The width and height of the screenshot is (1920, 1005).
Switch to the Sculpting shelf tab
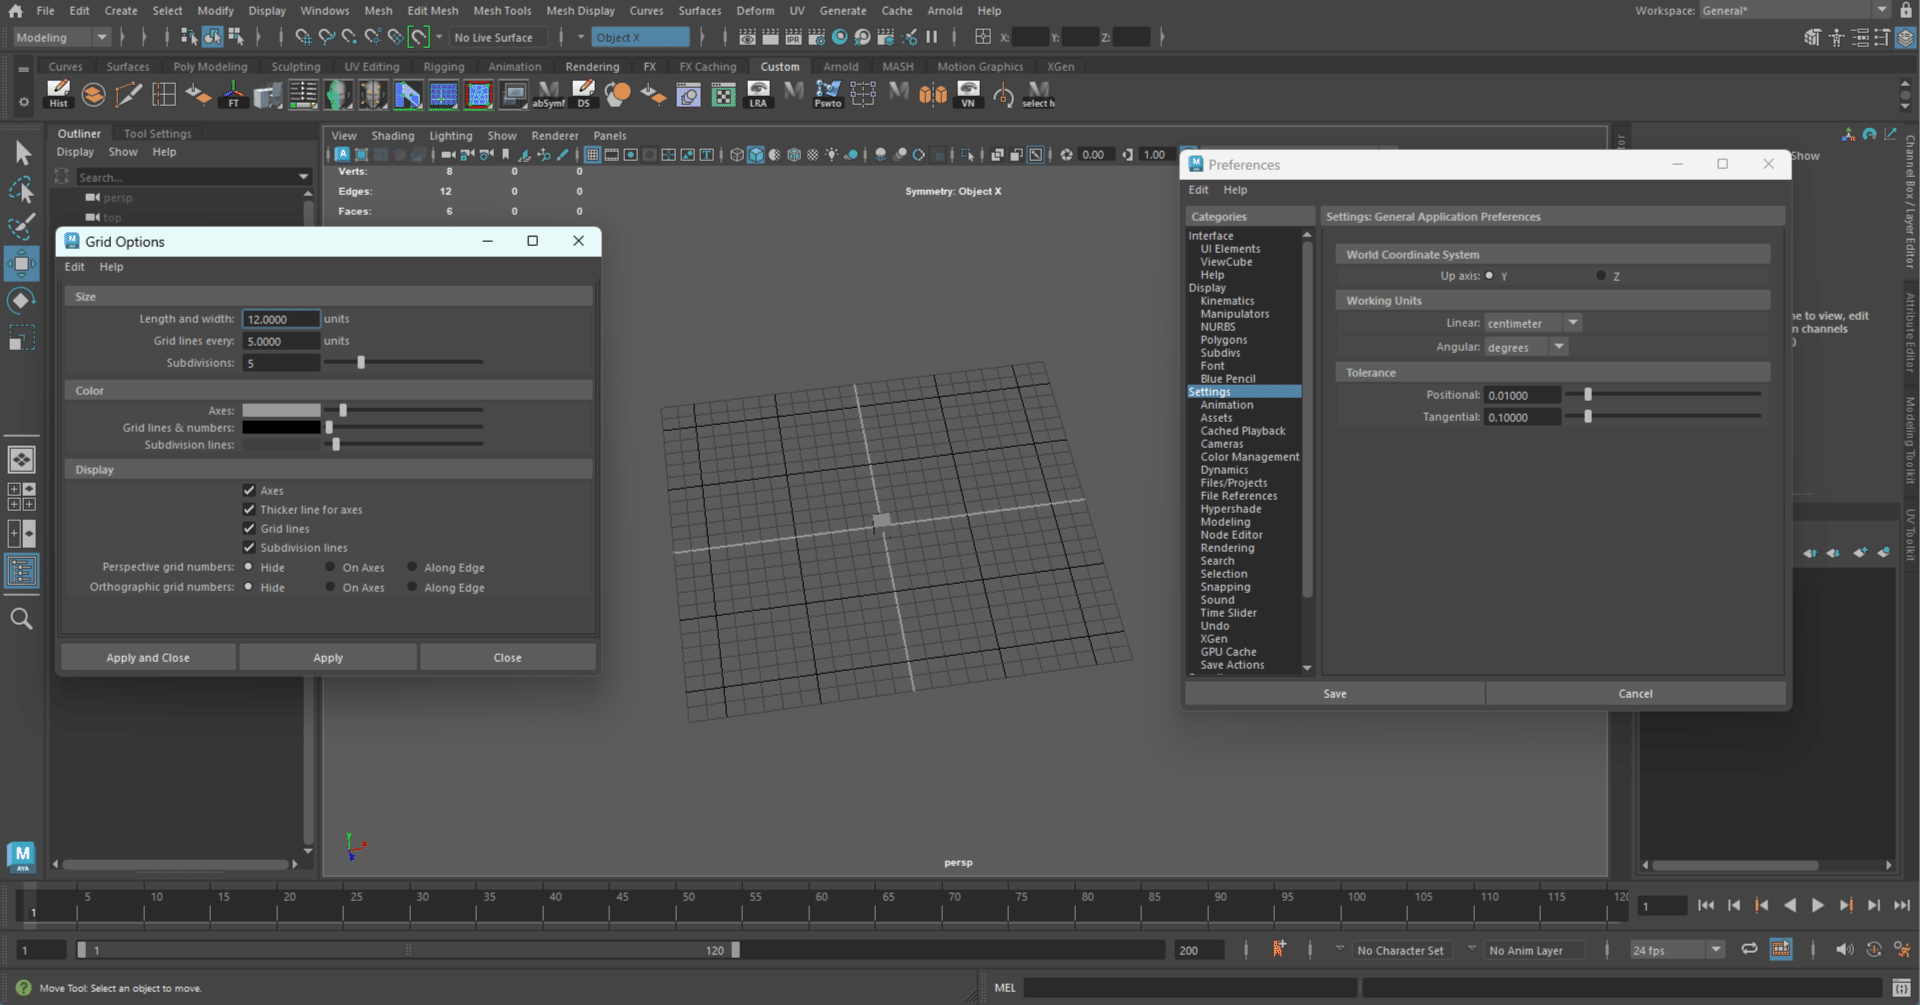point(296,66)
